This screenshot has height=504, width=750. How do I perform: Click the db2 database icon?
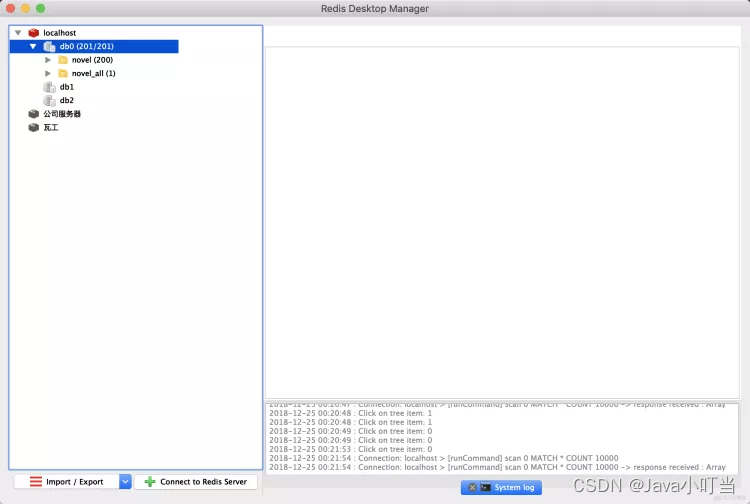pos(49,100)
